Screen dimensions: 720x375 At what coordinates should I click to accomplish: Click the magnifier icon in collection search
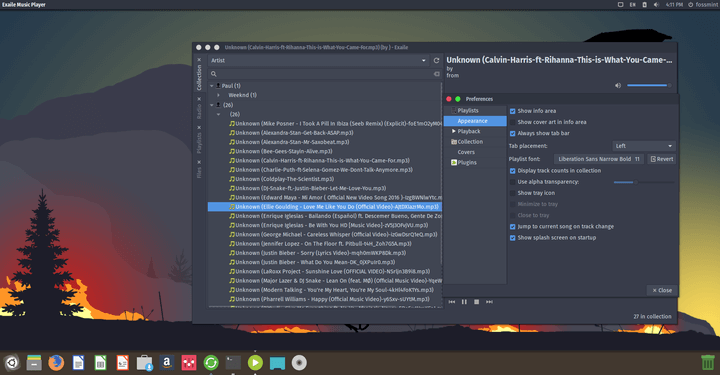point(214,74)
